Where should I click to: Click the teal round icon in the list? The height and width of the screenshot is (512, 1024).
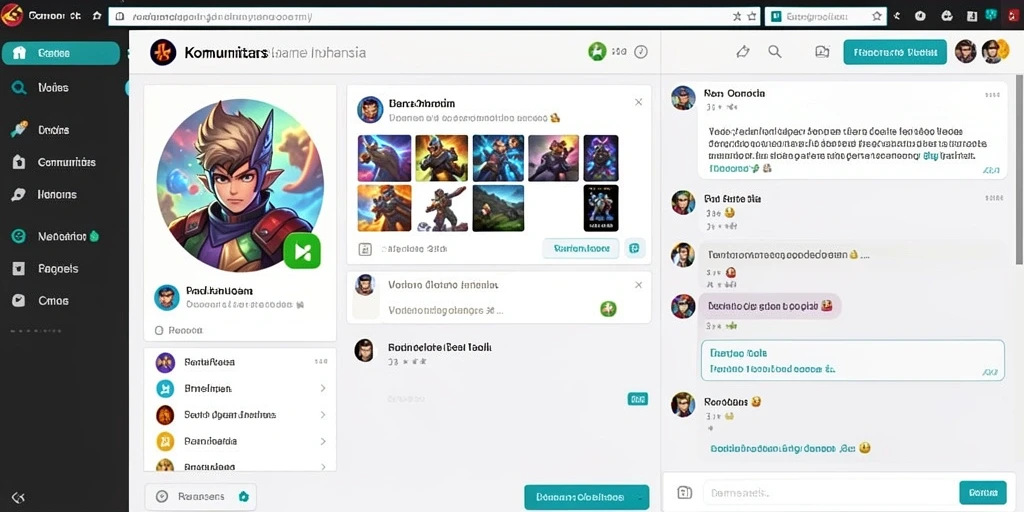pos(165,389)
